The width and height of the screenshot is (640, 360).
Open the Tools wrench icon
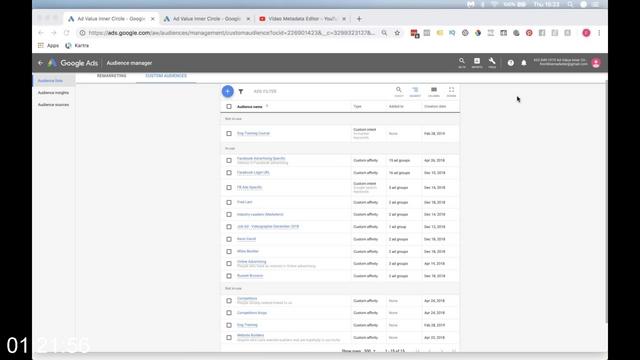[x=492, y=62]
